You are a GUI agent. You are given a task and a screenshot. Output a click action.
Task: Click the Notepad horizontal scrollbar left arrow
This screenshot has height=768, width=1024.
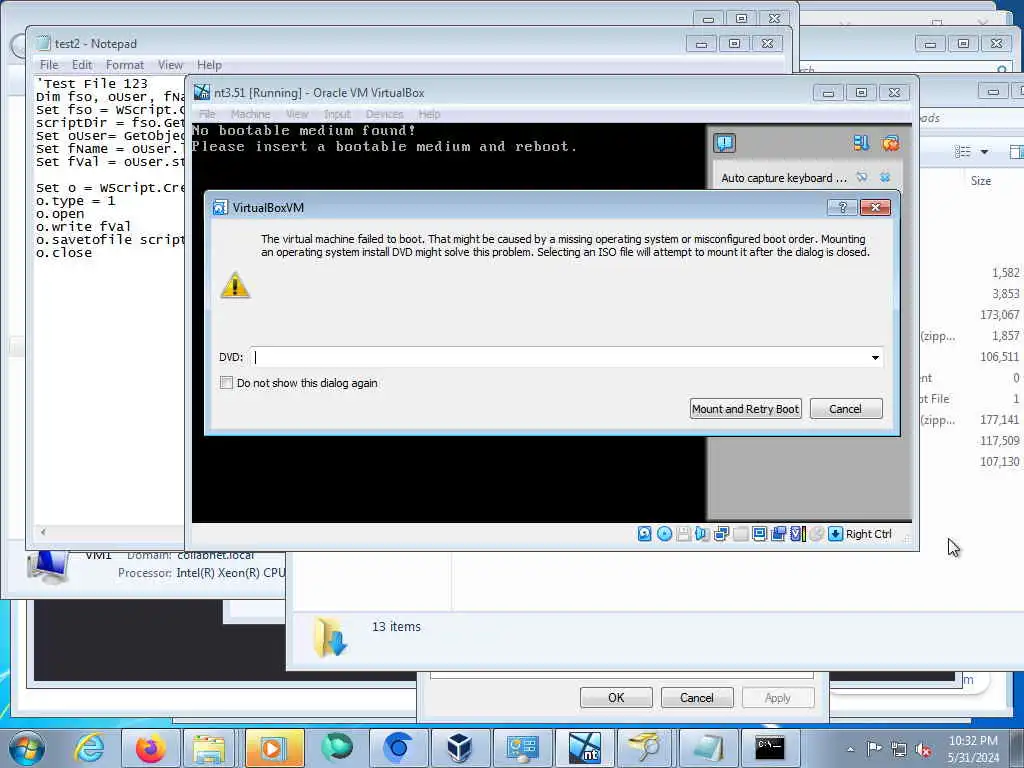43,532
